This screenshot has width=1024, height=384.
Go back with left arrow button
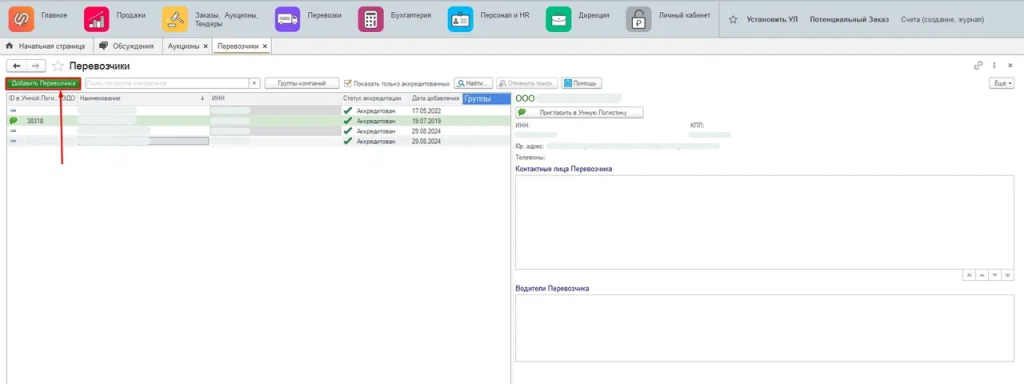click(16, 66)
